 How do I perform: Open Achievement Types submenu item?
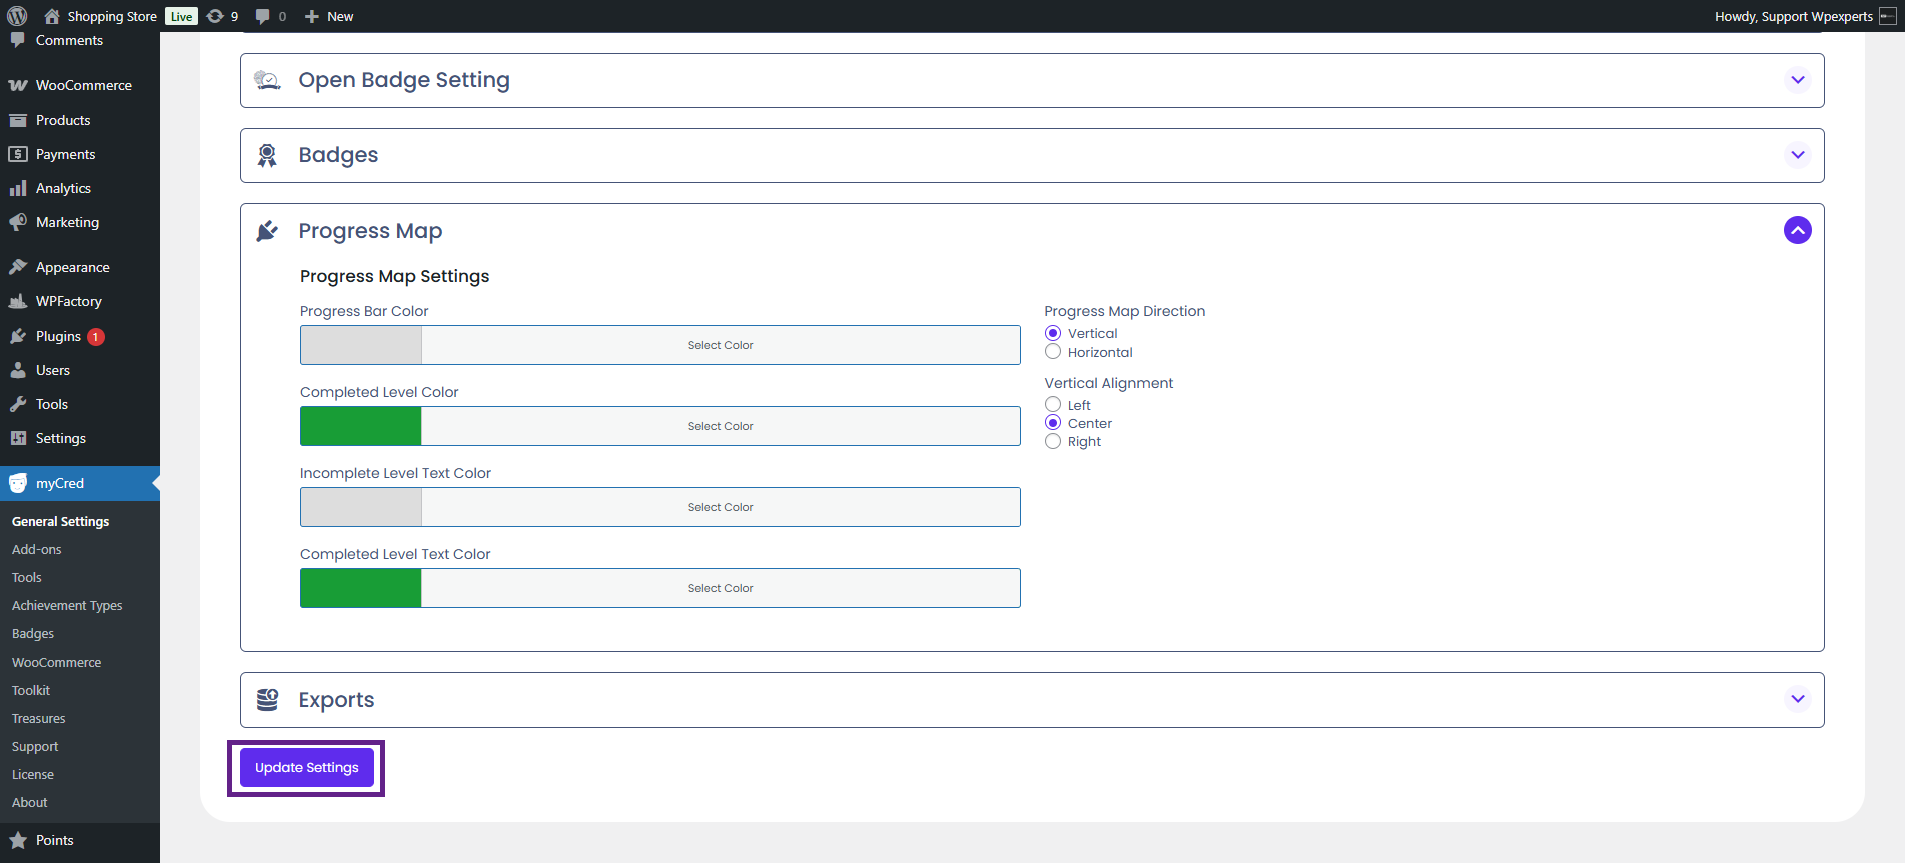67,606
